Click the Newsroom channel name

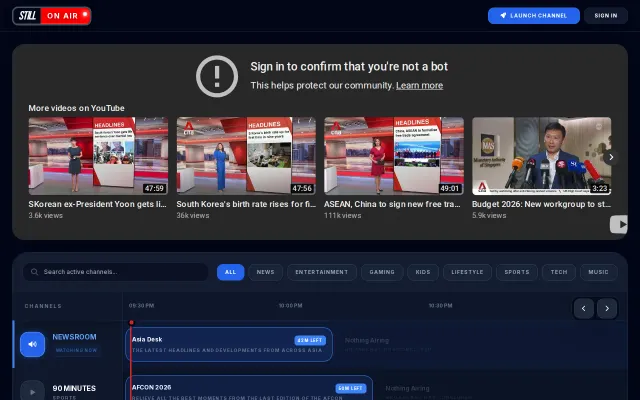(x=74, y=337)
